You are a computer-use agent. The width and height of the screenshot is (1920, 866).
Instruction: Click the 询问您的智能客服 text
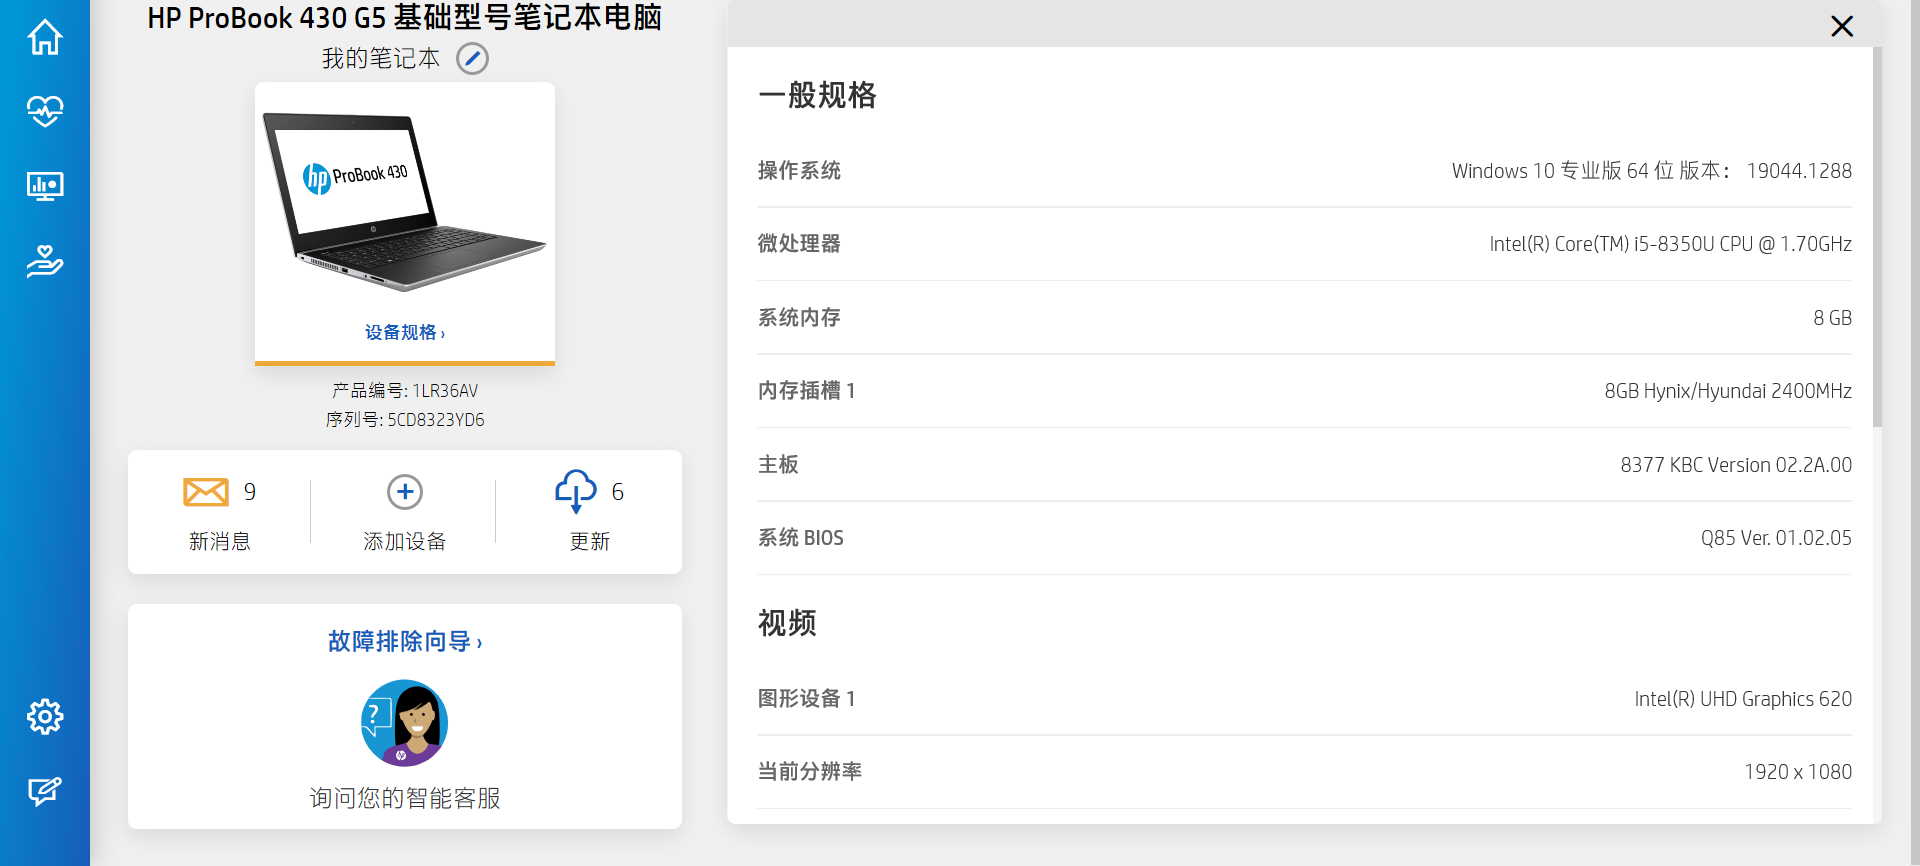(x=405, y=798)
